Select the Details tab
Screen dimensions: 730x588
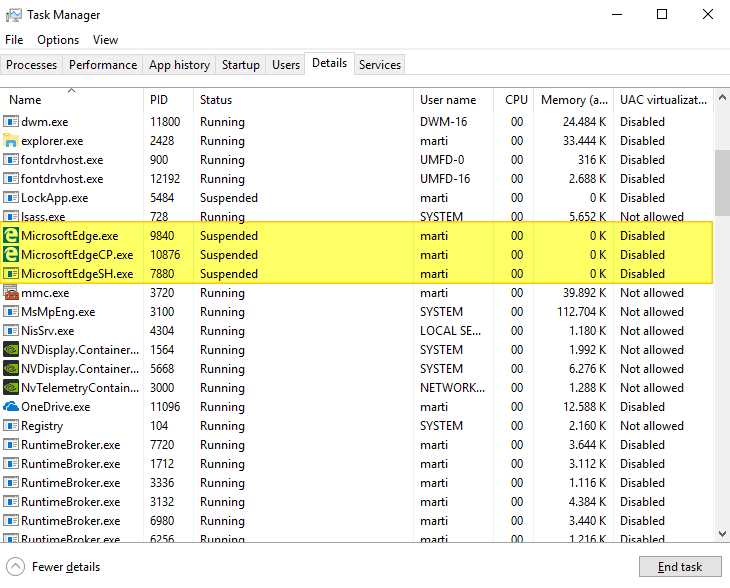click(x=330, y=63)
